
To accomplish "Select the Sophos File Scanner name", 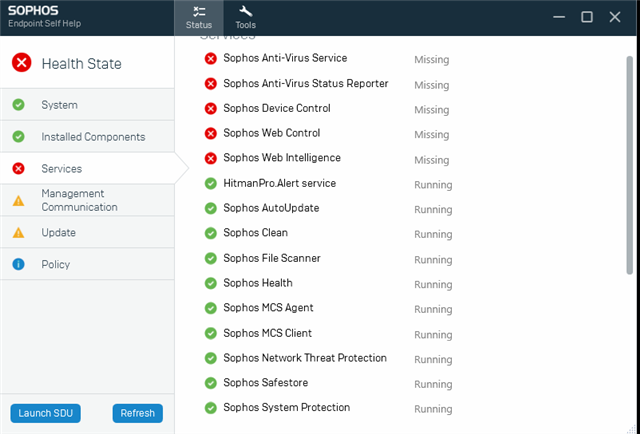I will [272, 258].
